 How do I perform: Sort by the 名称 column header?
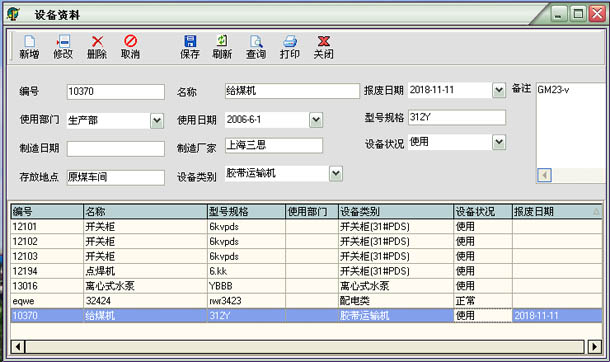tap(145, 212)
